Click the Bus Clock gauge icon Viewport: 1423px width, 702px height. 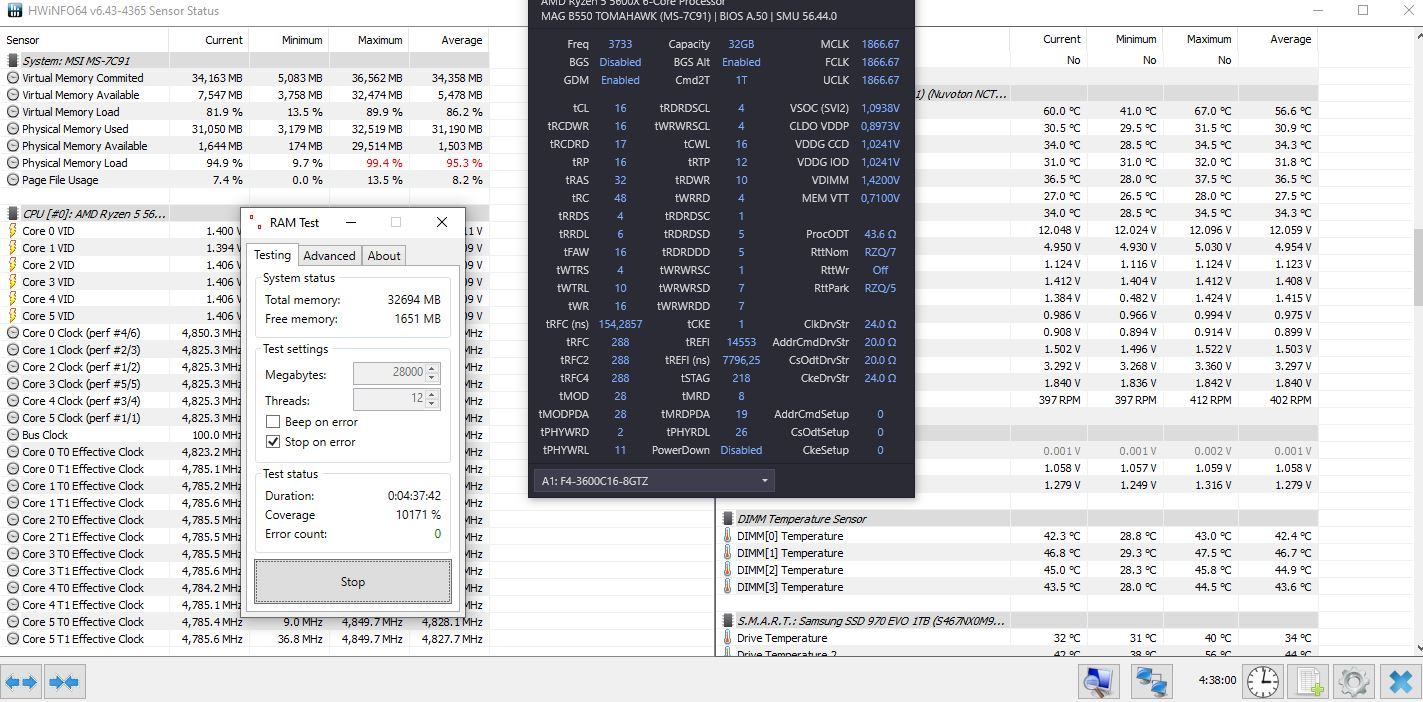point(12,435)
